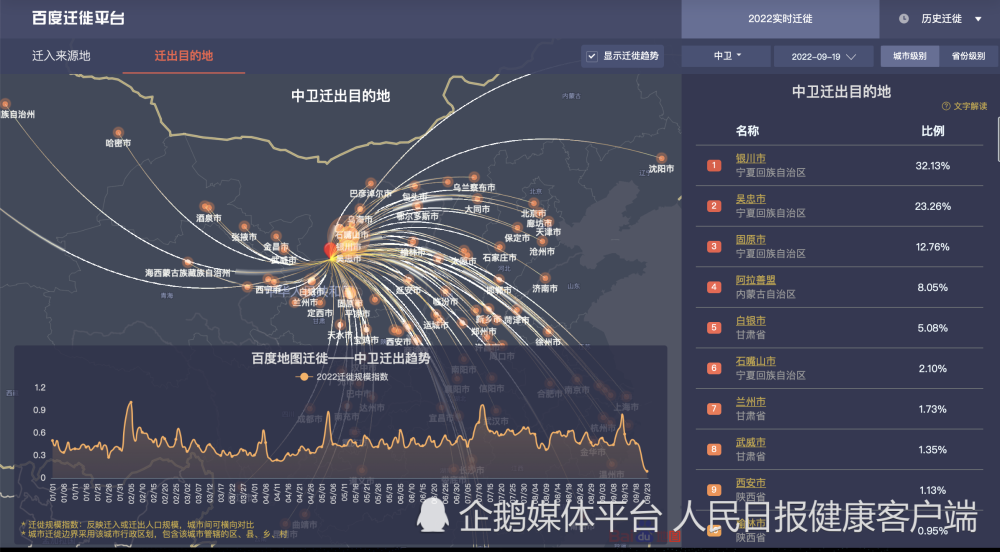Open 吴忠市 link in ranking list

(x=751, y=200)
